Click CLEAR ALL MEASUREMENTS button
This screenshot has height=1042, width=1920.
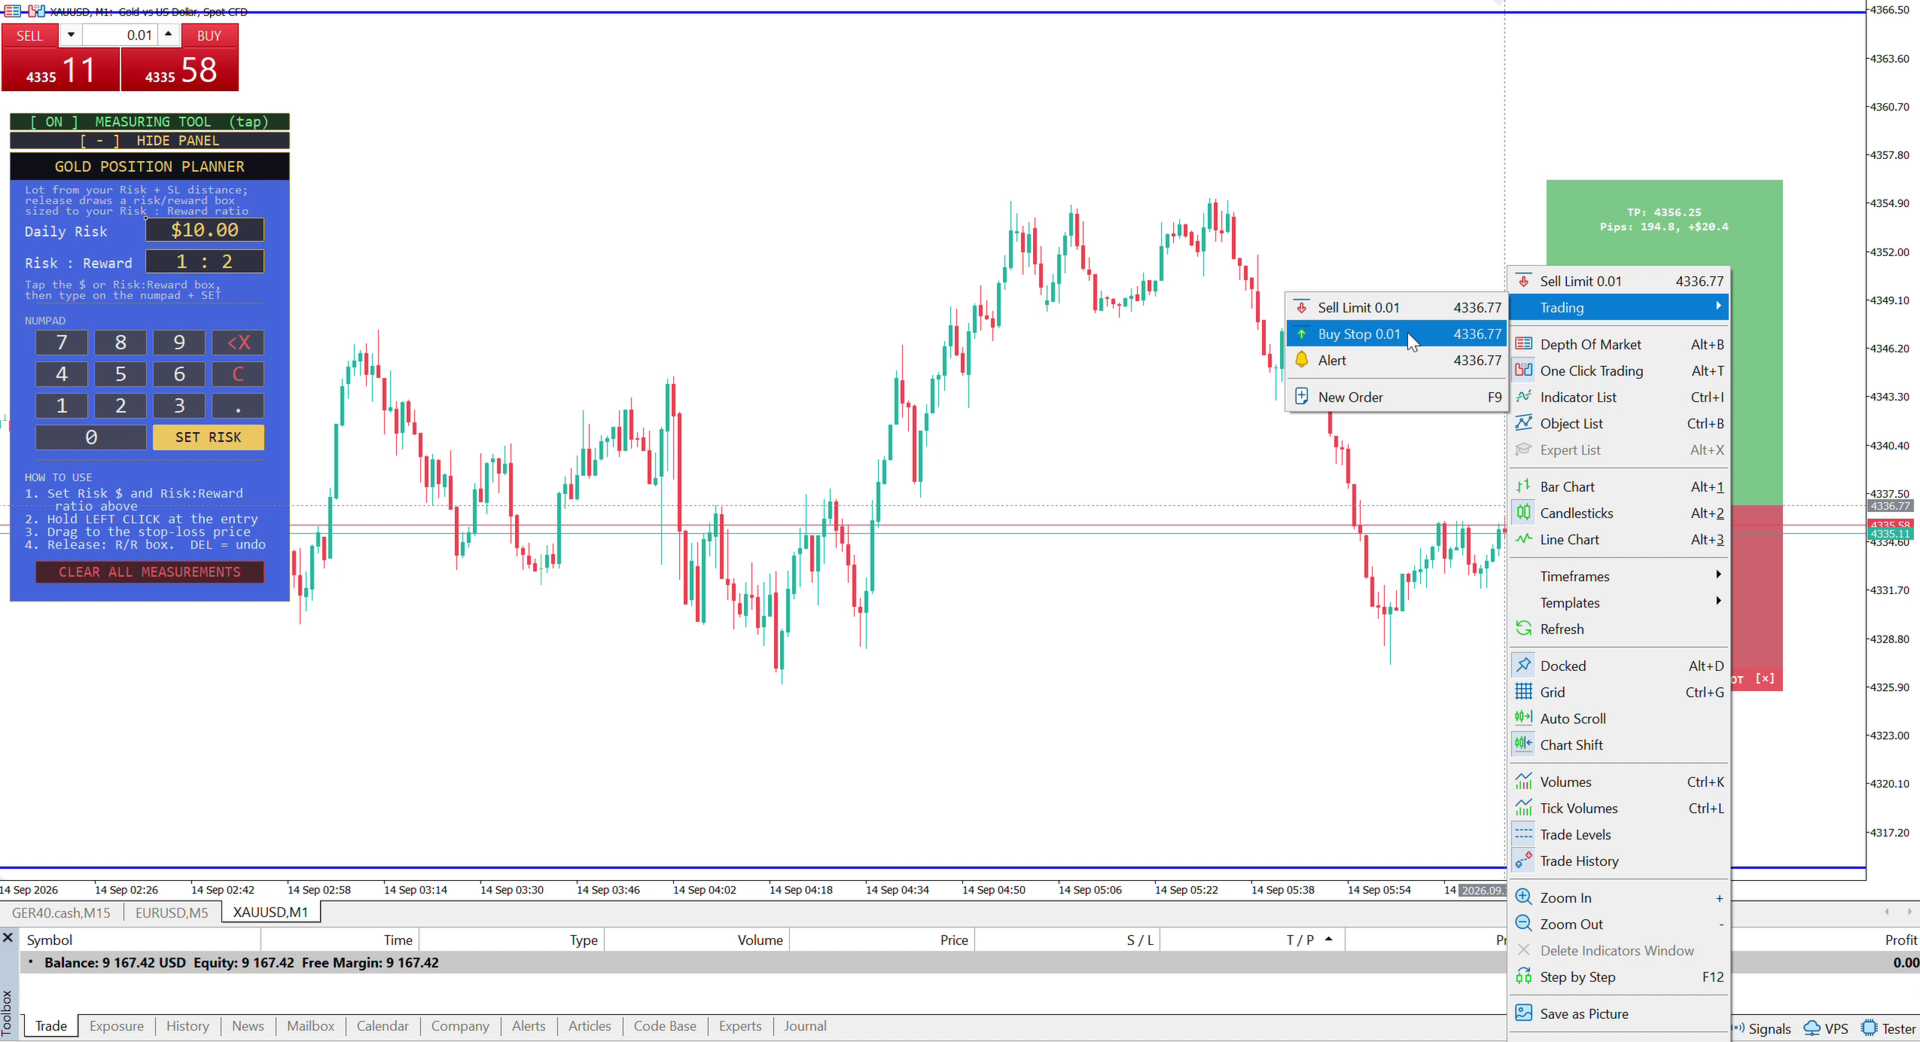click(x=150, y=572)
